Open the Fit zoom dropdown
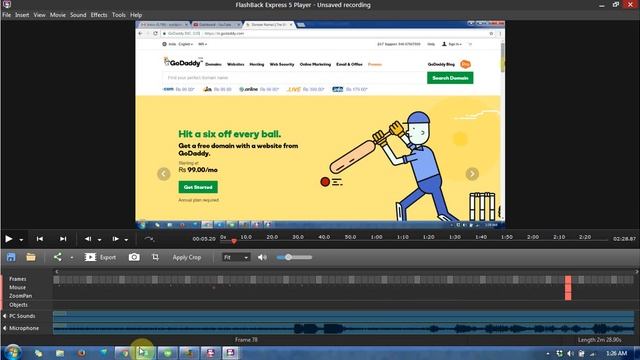This screenshot has height=360, width=640. click(236, 257)
